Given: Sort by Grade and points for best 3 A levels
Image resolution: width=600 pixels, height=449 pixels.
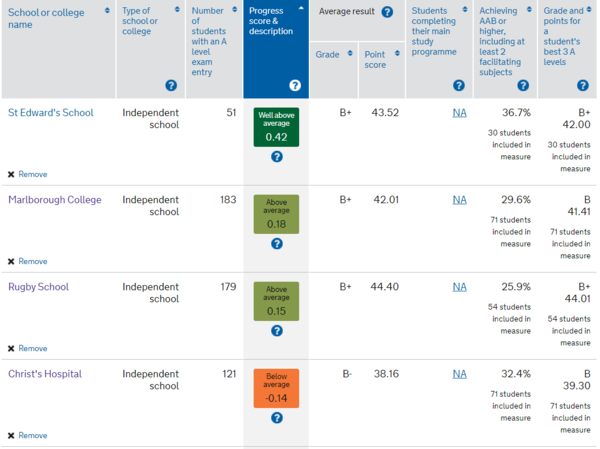Looking at the screenshot, I should point(589,9).
